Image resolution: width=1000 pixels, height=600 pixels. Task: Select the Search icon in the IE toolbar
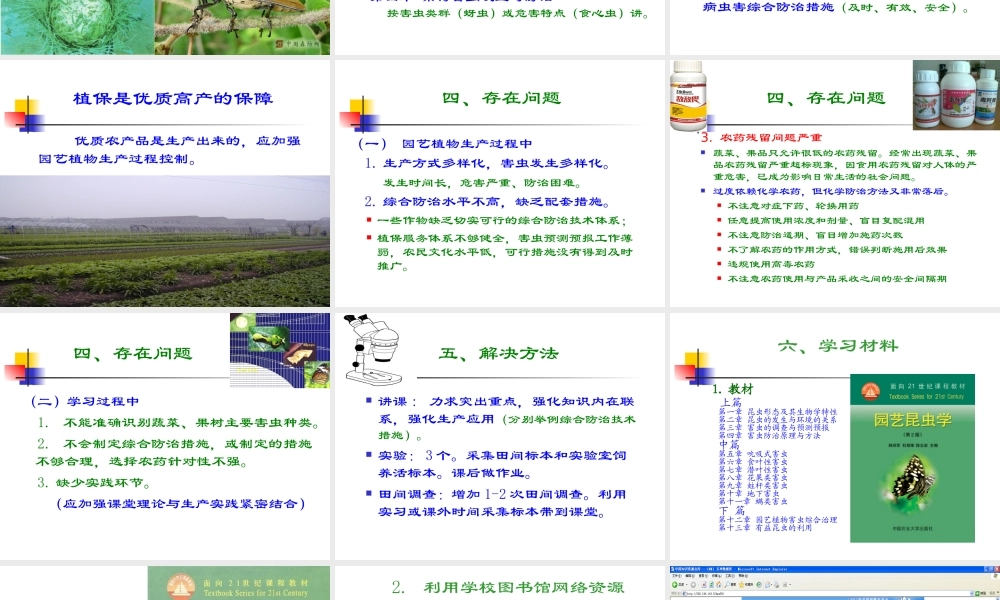[x=727, y=585]
